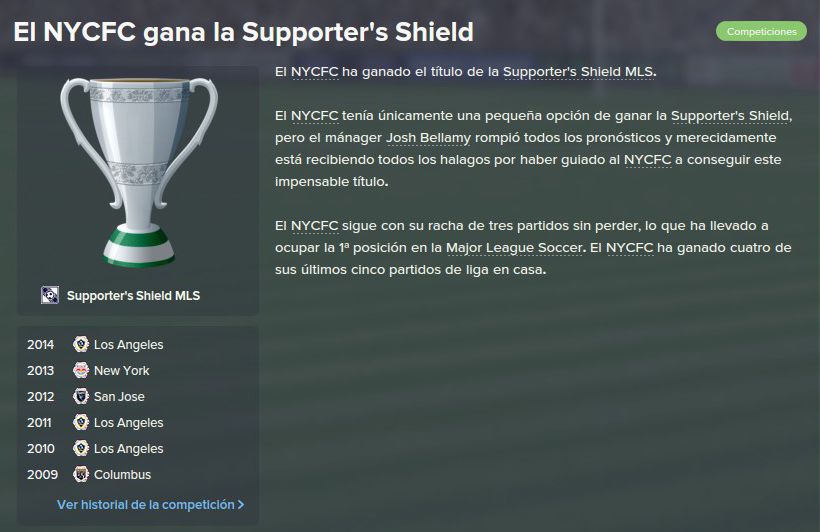Open the Columbus team name for 2009
This screenshot has width=820, height=532.
point(122,474)
